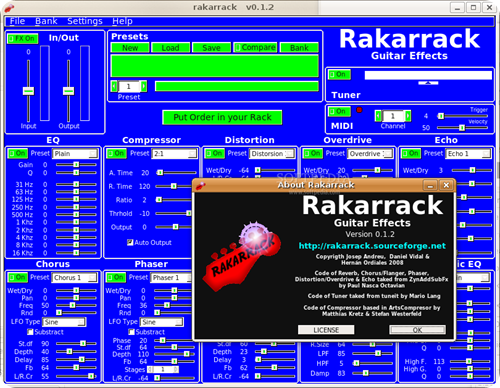Decrease the MIDI channel with left arrow
The image size is (500, 388).
click(x=378, y=116)
